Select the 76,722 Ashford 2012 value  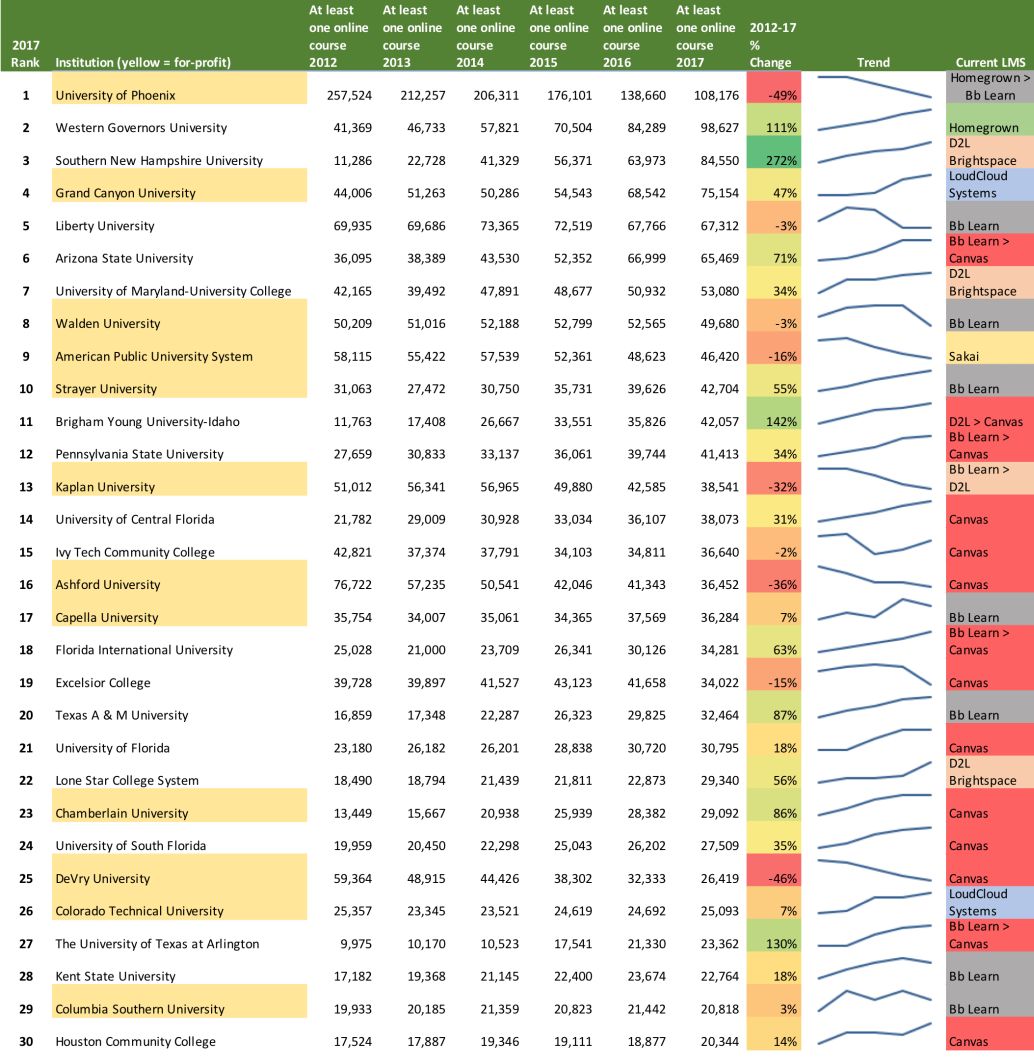tap(352, 584)
